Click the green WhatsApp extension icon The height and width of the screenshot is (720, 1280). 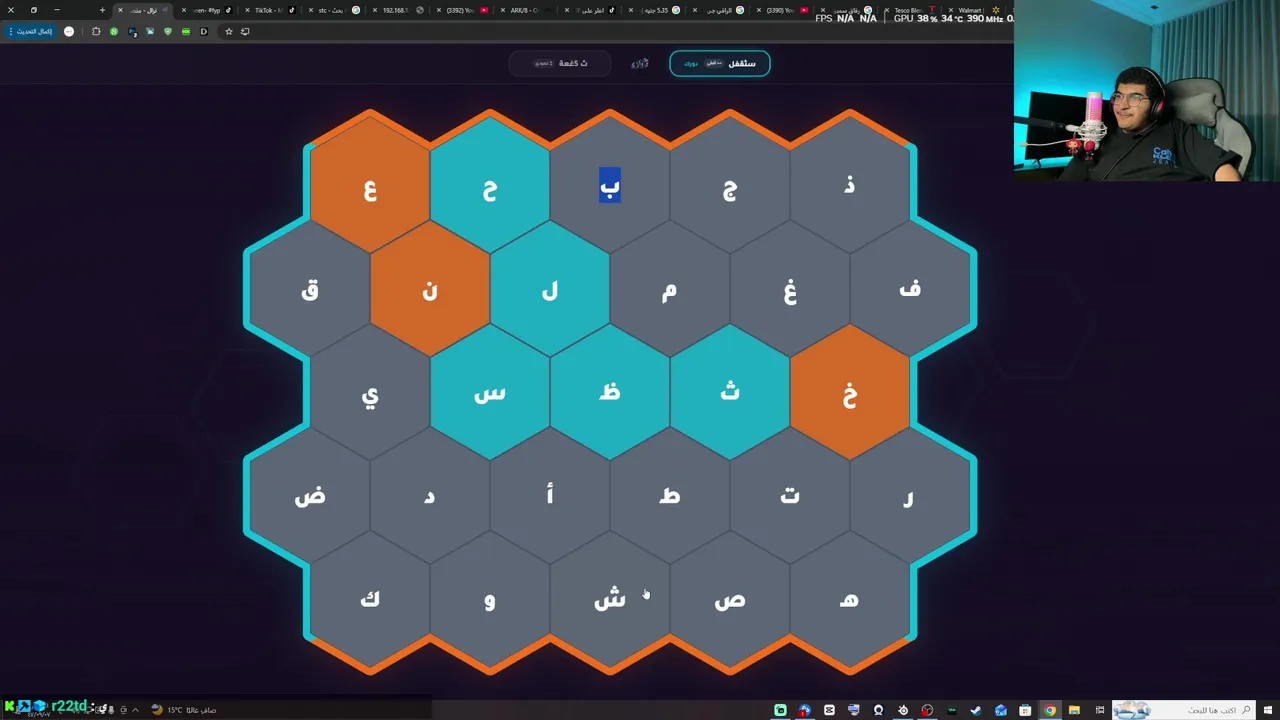114,31
